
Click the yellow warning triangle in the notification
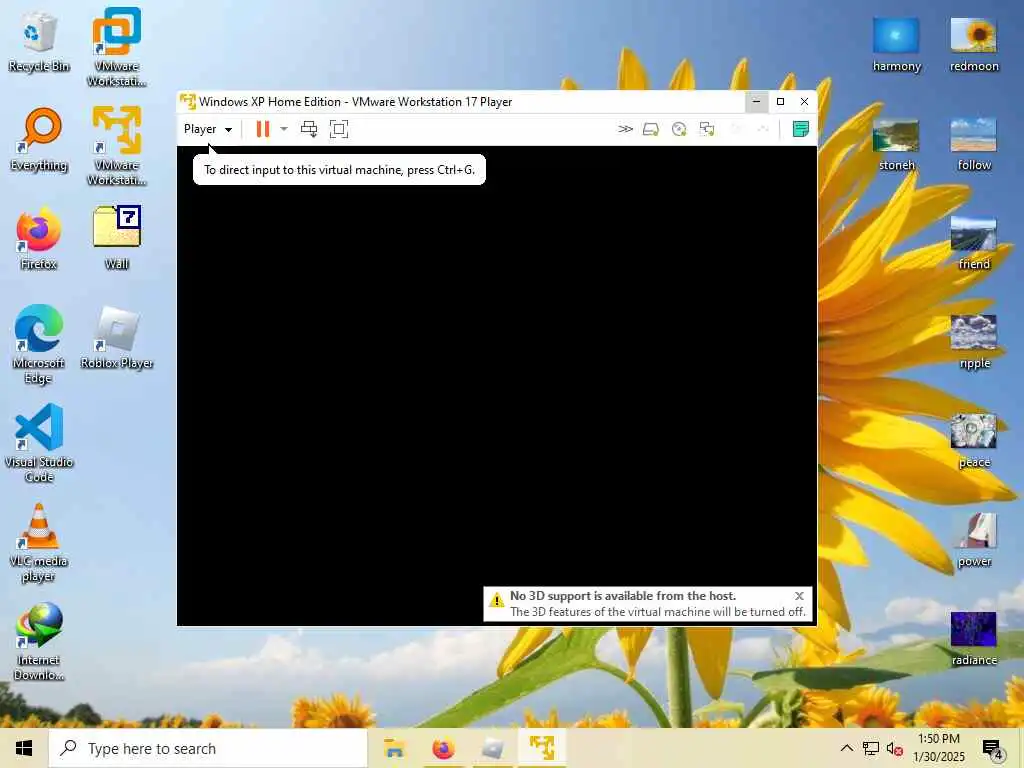click(496, 600)
